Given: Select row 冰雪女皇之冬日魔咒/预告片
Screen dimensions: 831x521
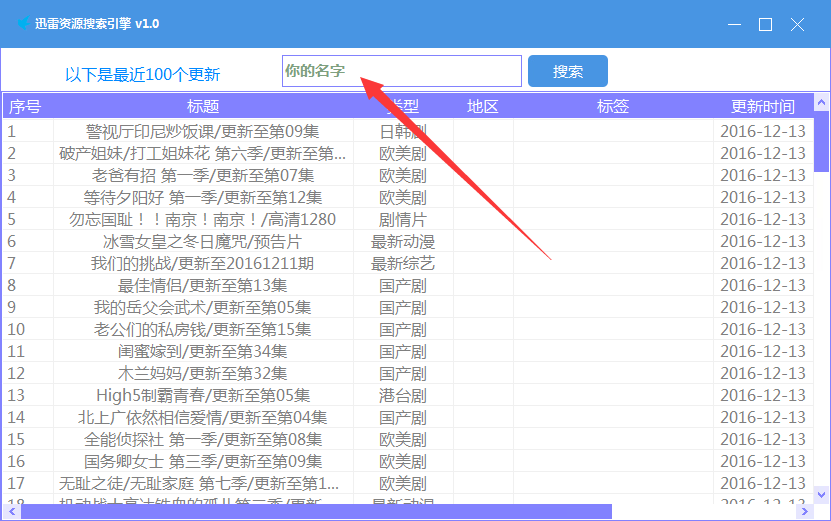Looking at the screenshot, I should pos(408,241).
